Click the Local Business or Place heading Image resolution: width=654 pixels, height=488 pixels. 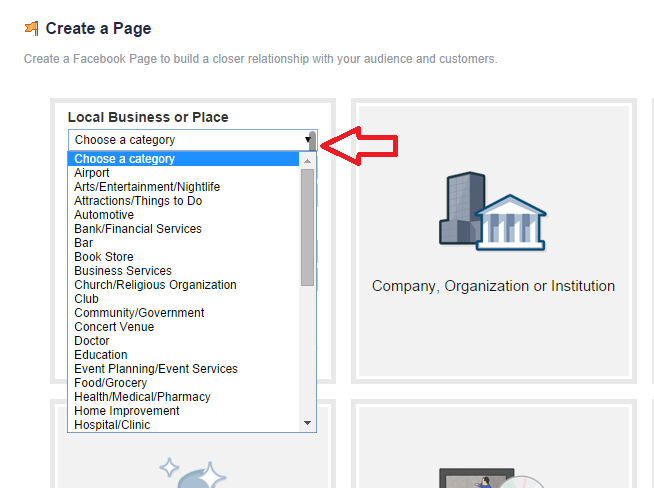point(148,117)
